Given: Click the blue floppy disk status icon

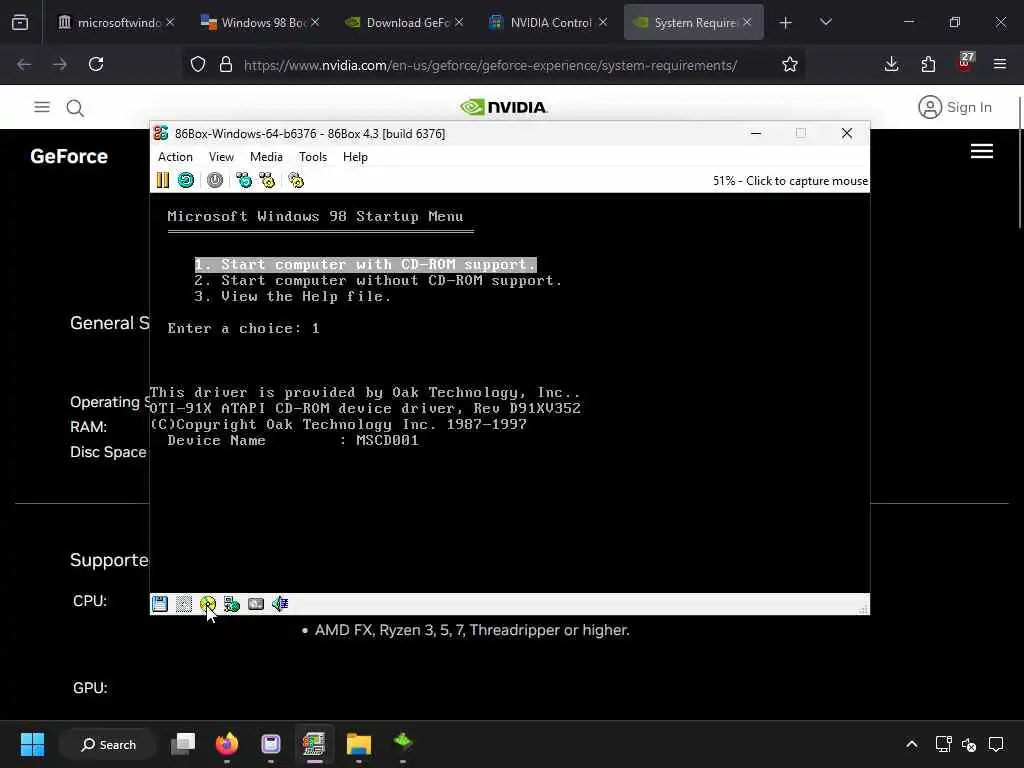Looking at the screenshot, I should click(x=160, y=604).
